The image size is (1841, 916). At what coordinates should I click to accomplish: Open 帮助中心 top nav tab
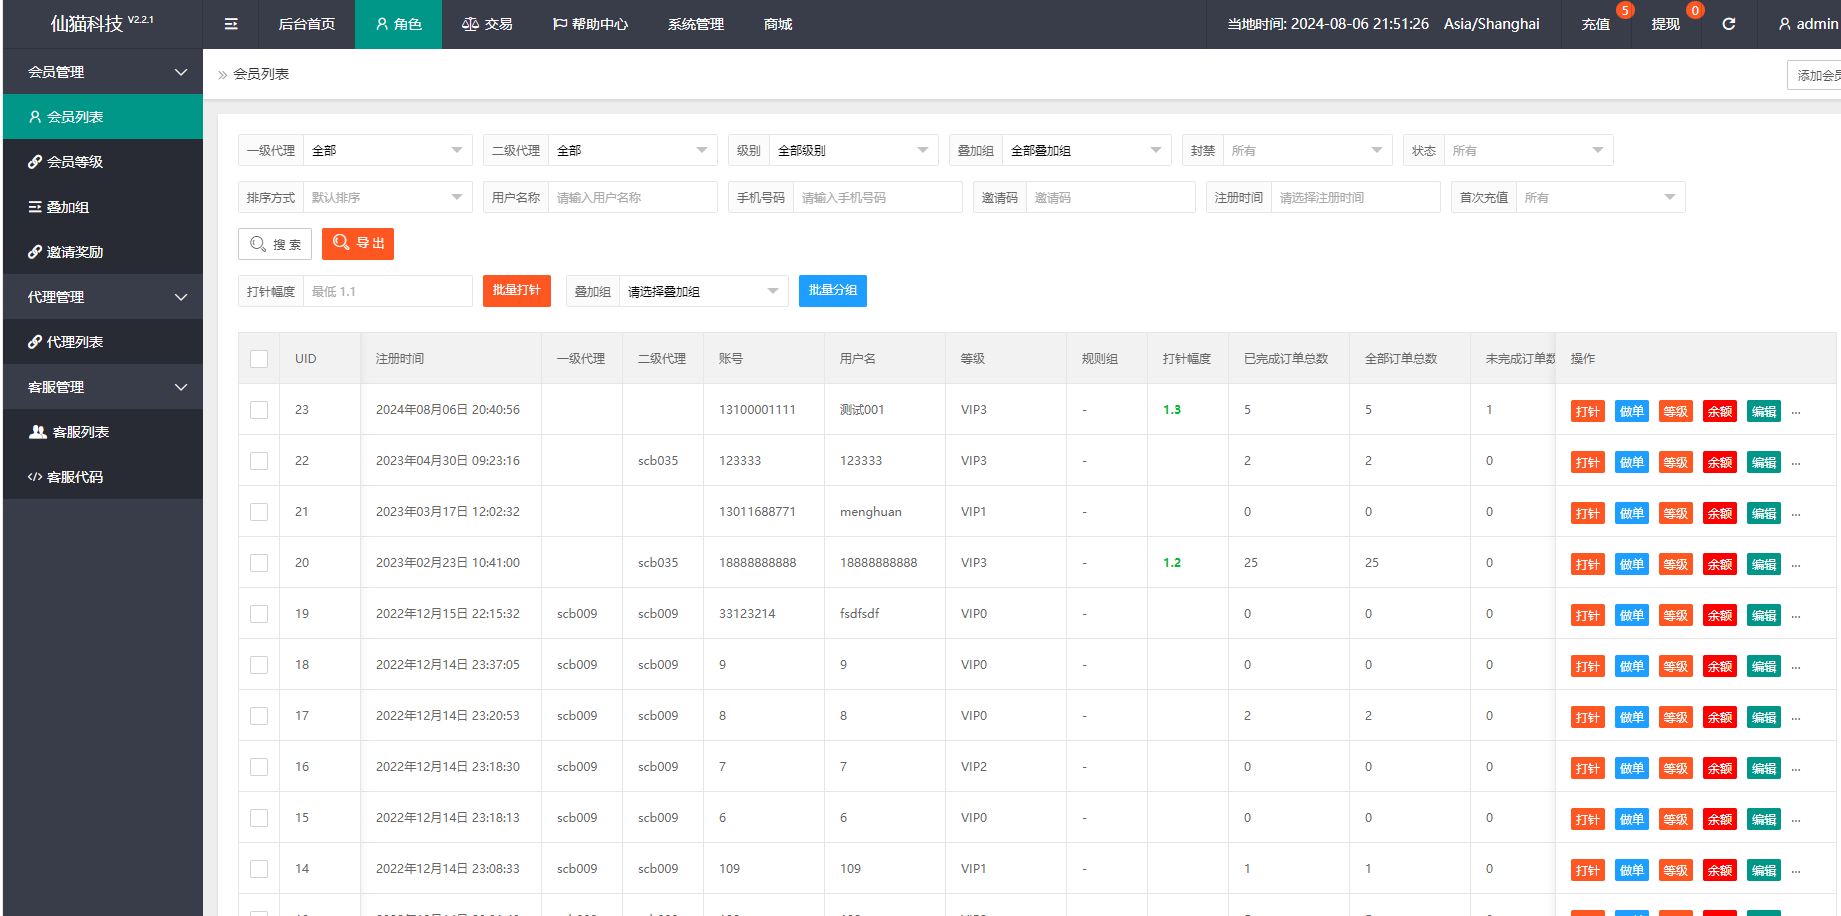pos(590,24)
